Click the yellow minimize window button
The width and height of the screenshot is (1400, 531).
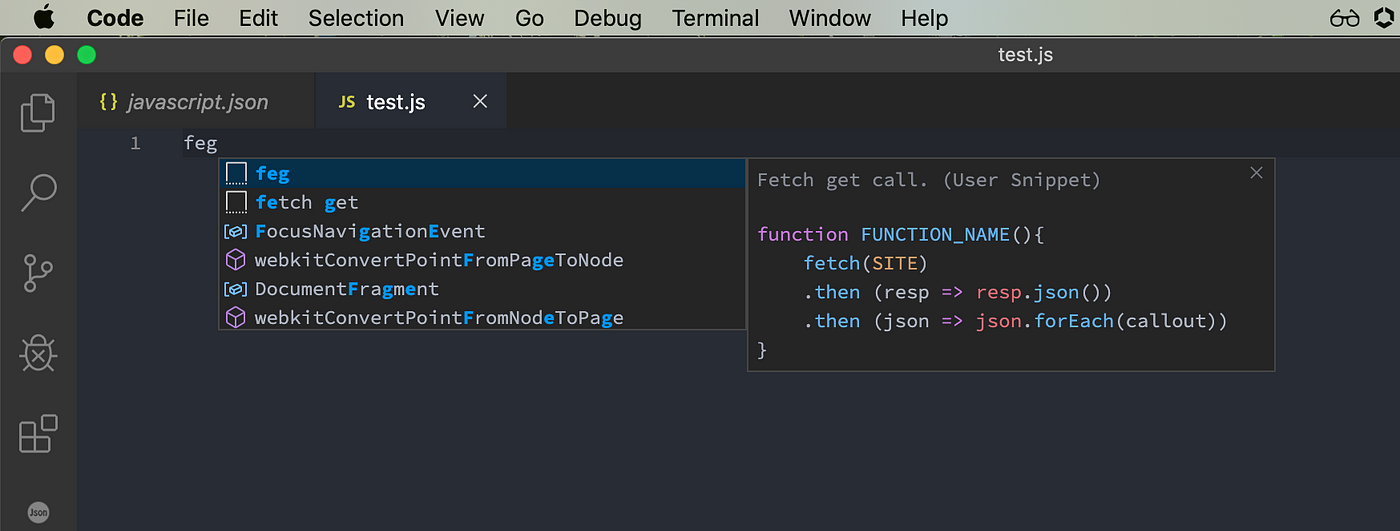coord(54,56)
